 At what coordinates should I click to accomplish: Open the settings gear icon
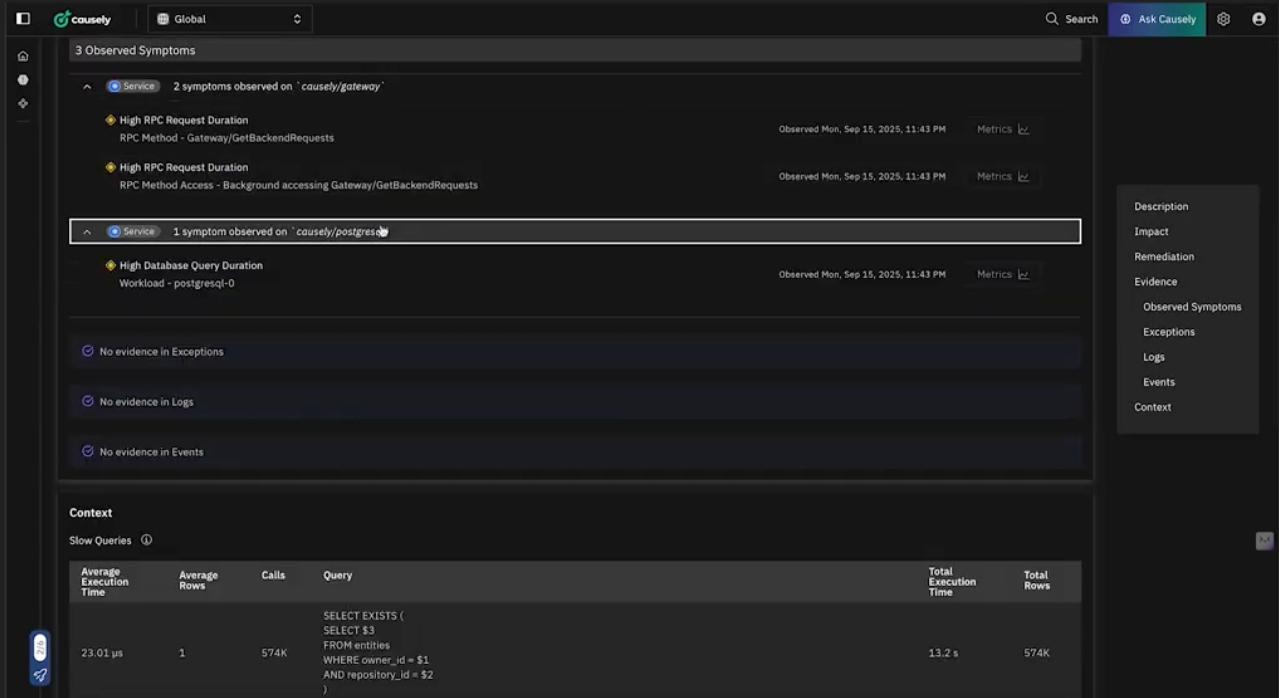tap(1223, 18)
